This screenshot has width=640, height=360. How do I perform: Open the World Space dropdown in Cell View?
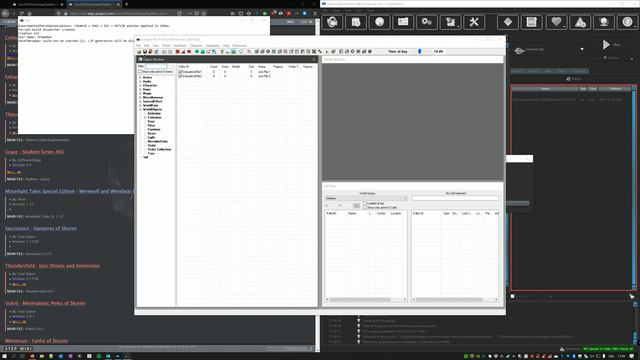coord(366,198)
